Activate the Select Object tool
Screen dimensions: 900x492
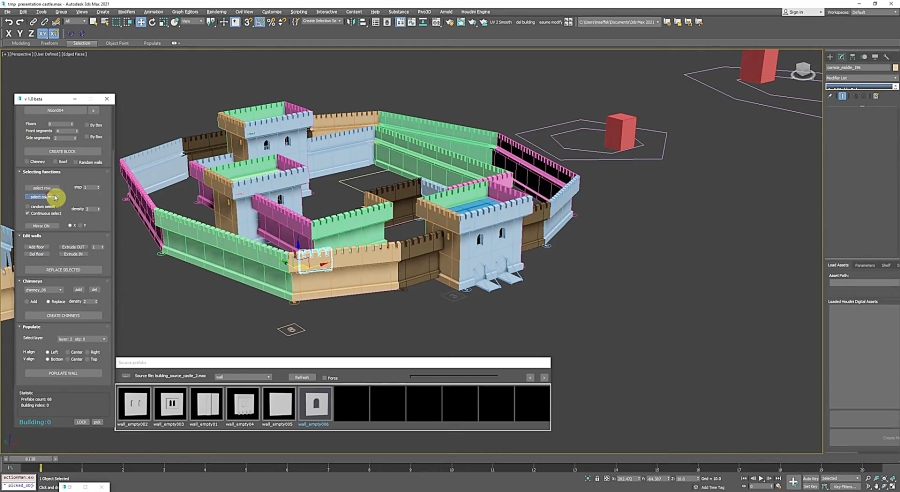[94, 22]
